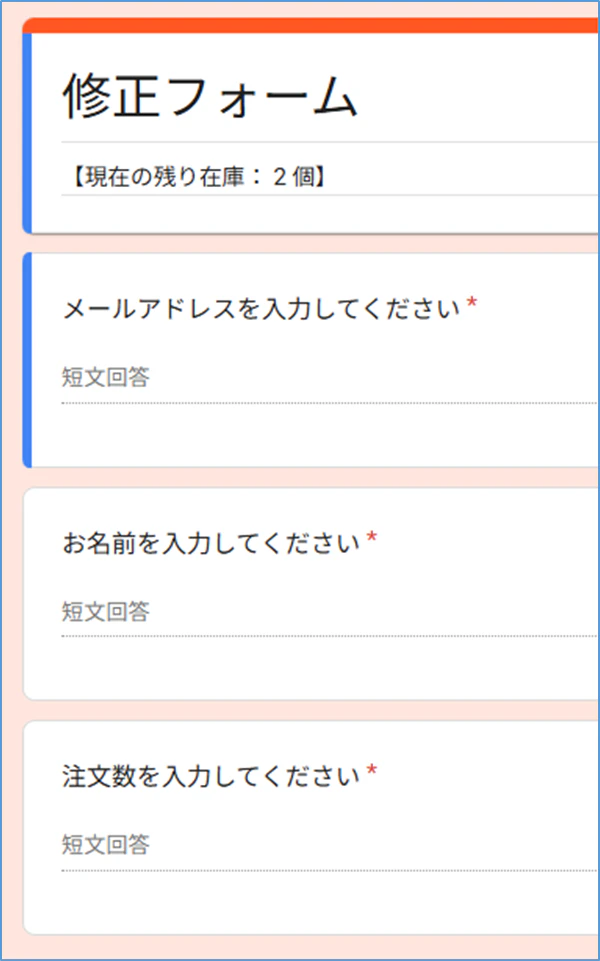This screenshot has width=600, height=961.
Task: Click the red asterisk beside the order quantity question
Action: 371,770
